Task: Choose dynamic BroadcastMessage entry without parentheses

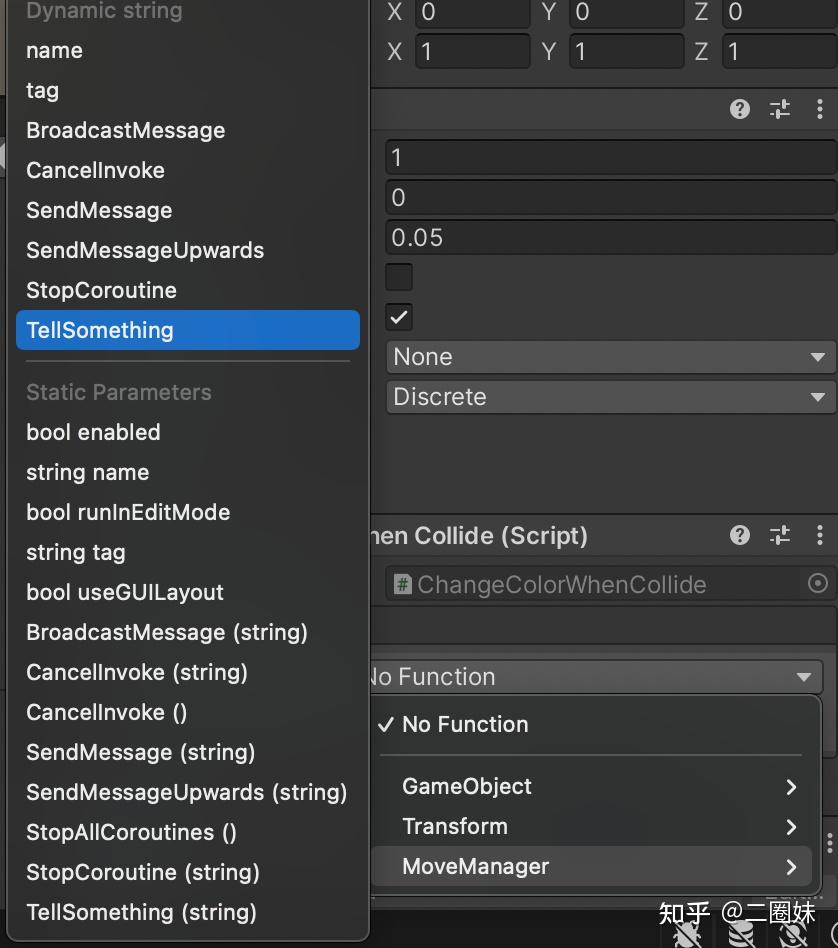Action: pos(188,131)
